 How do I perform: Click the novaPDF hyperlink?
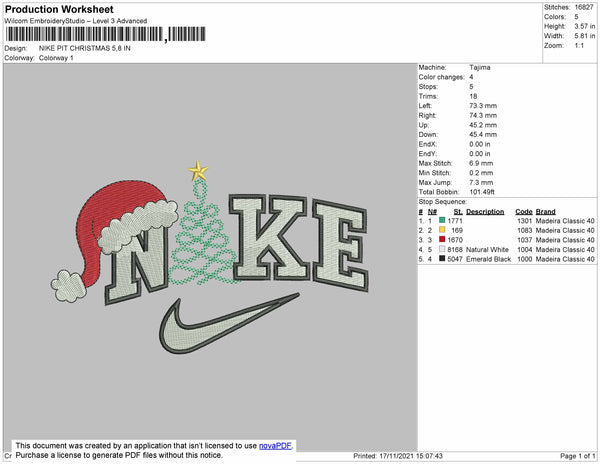[275, 446]
